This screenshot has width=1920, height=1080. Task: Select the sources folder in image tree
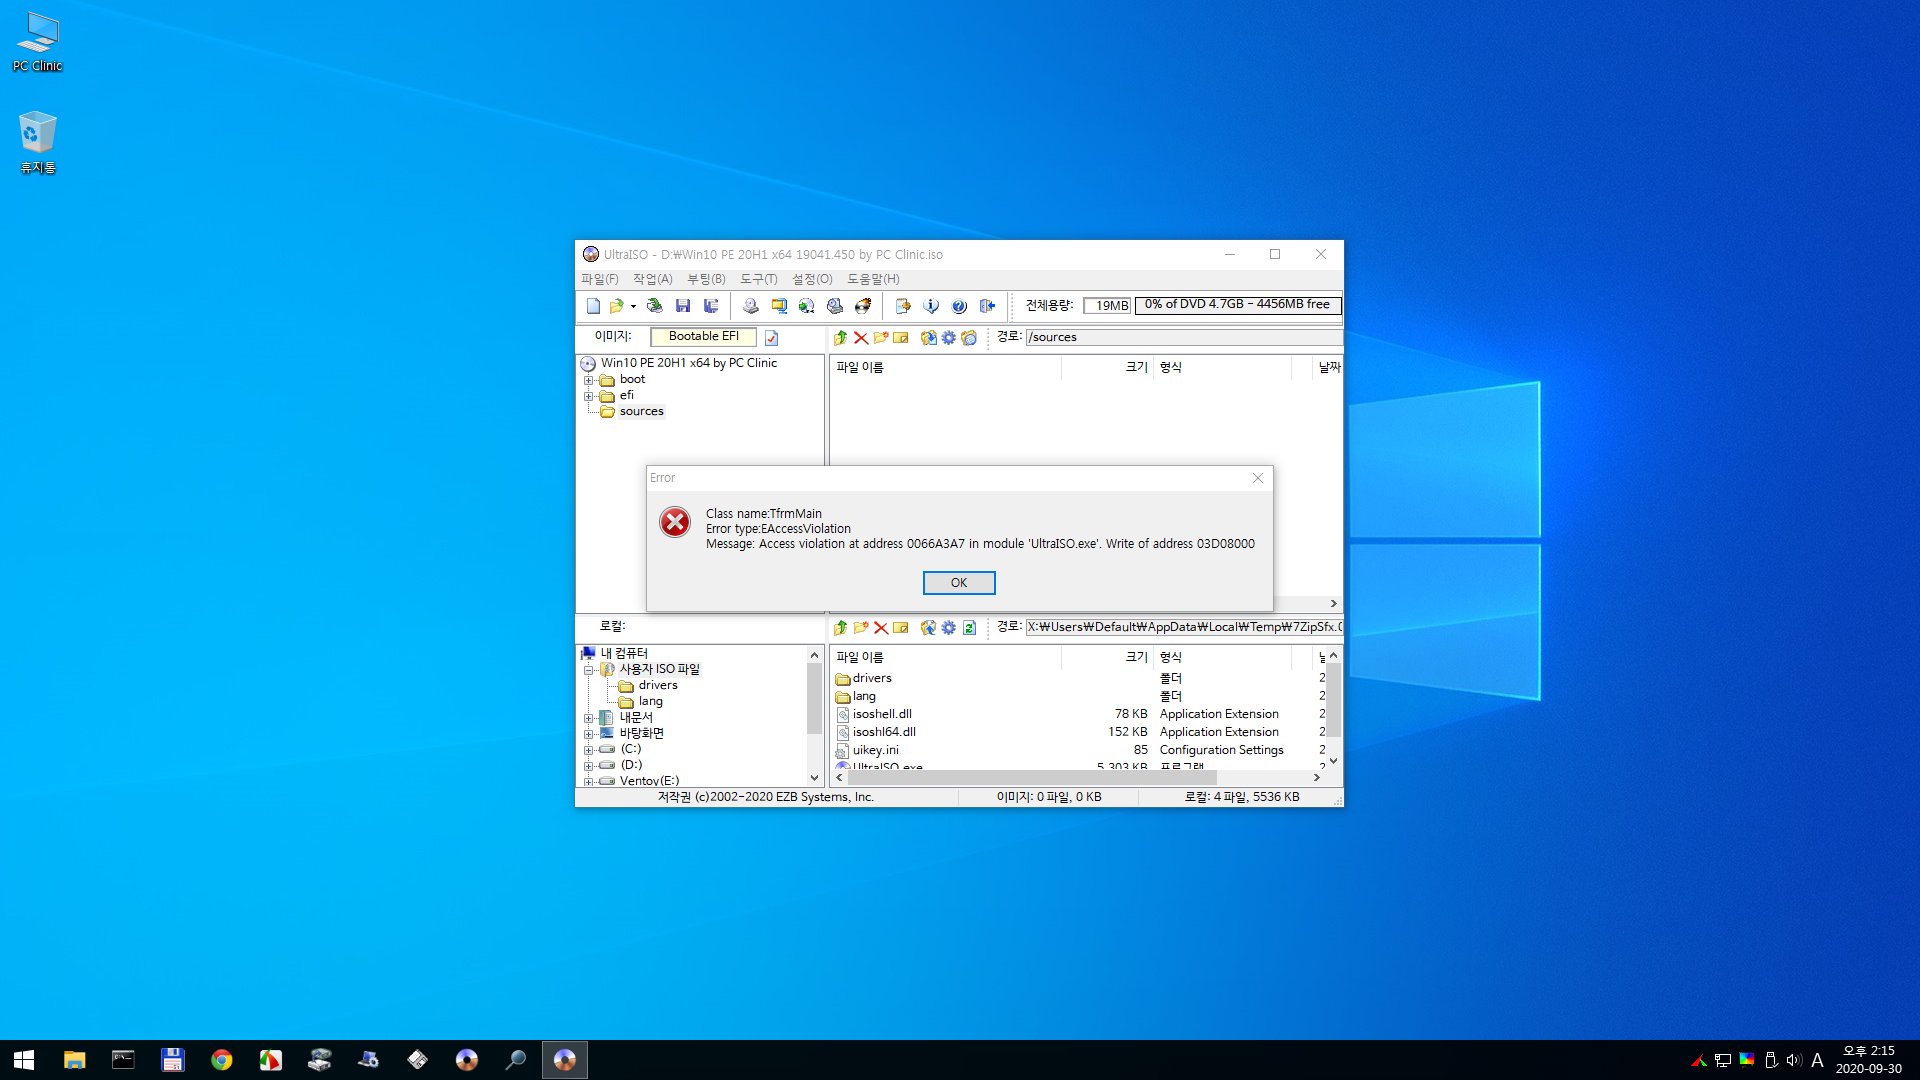641,411
